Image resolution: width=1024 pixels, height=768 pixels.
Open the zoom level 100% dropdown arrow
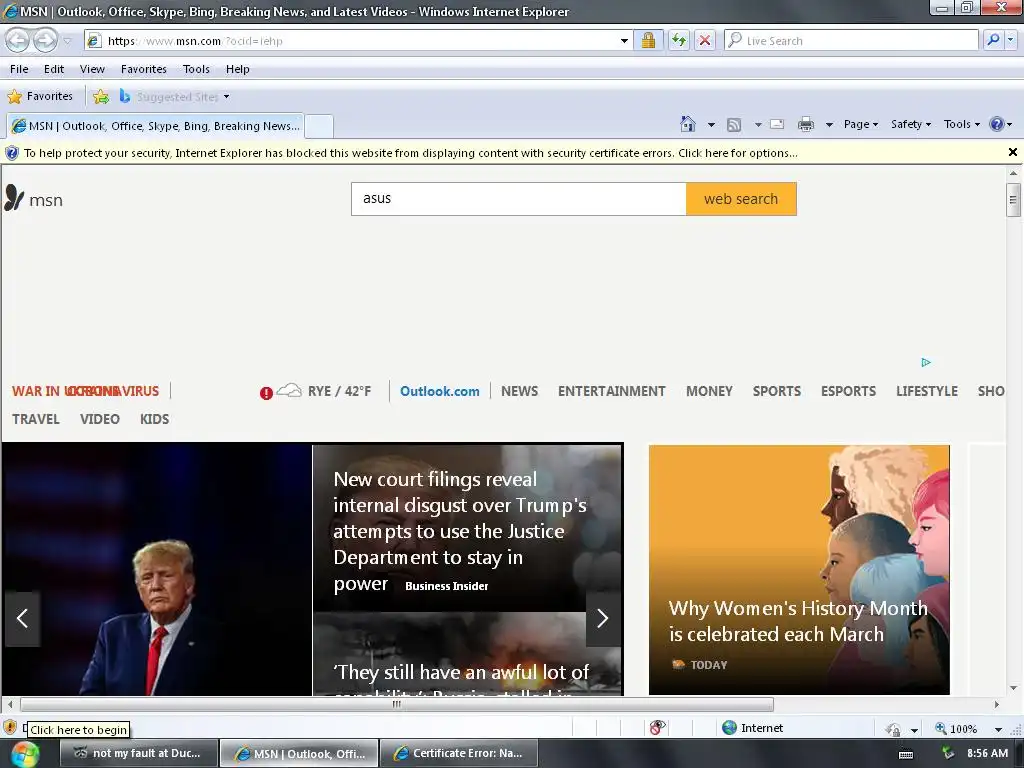(998, 729)
